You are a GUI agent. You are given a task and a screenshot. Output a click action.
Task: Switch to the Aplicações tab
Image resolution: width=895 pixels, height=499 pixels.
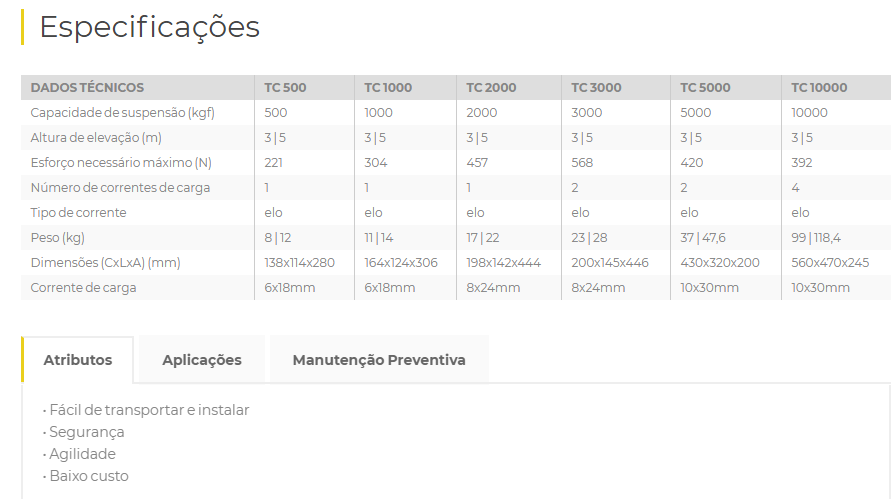[202, 360]
